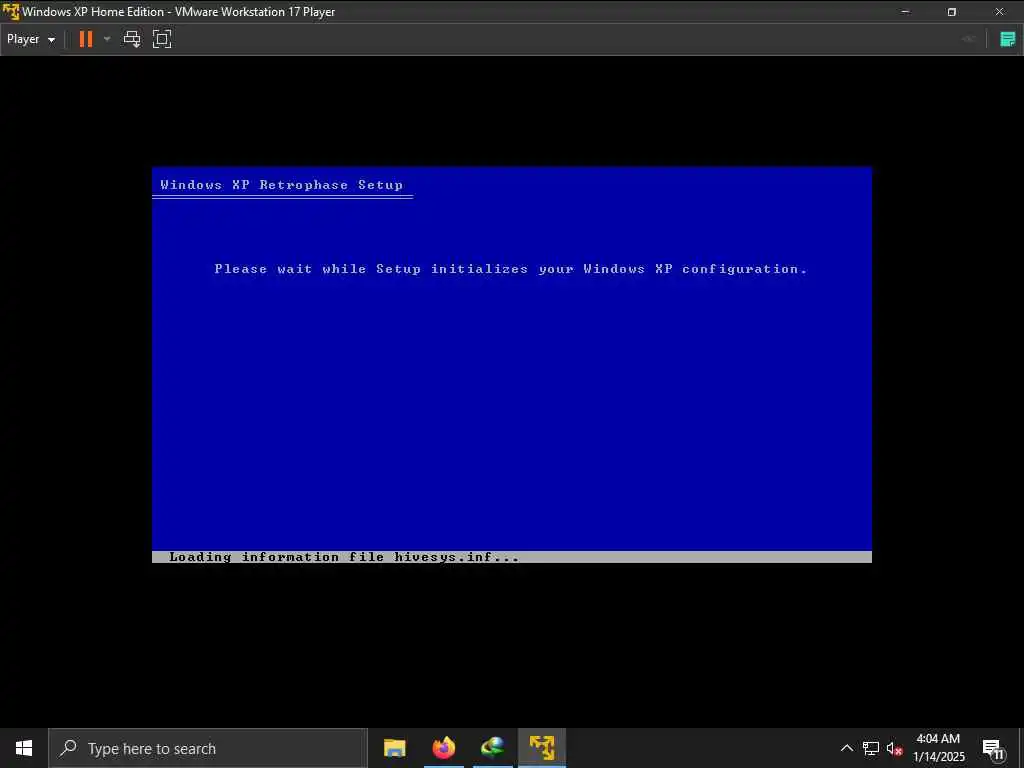Click the VMware Player title bar icon

tap(10, 12)
